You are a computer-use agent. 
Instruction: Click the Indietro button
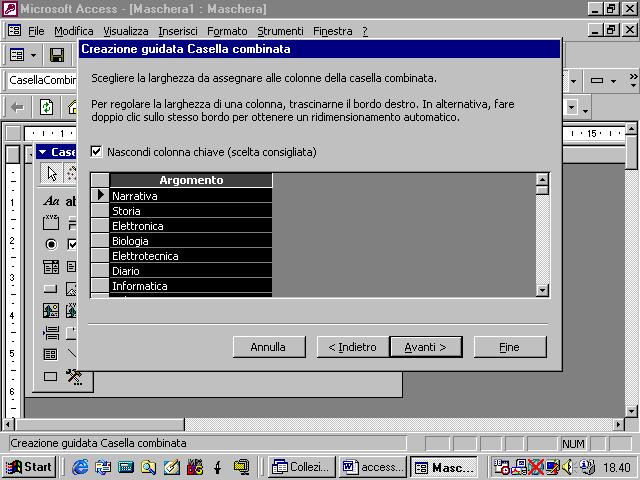353,347
